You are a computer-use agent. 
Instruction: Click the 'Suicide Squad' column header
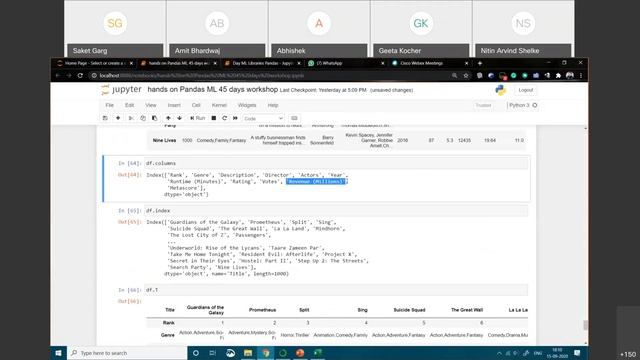point(409,310)
